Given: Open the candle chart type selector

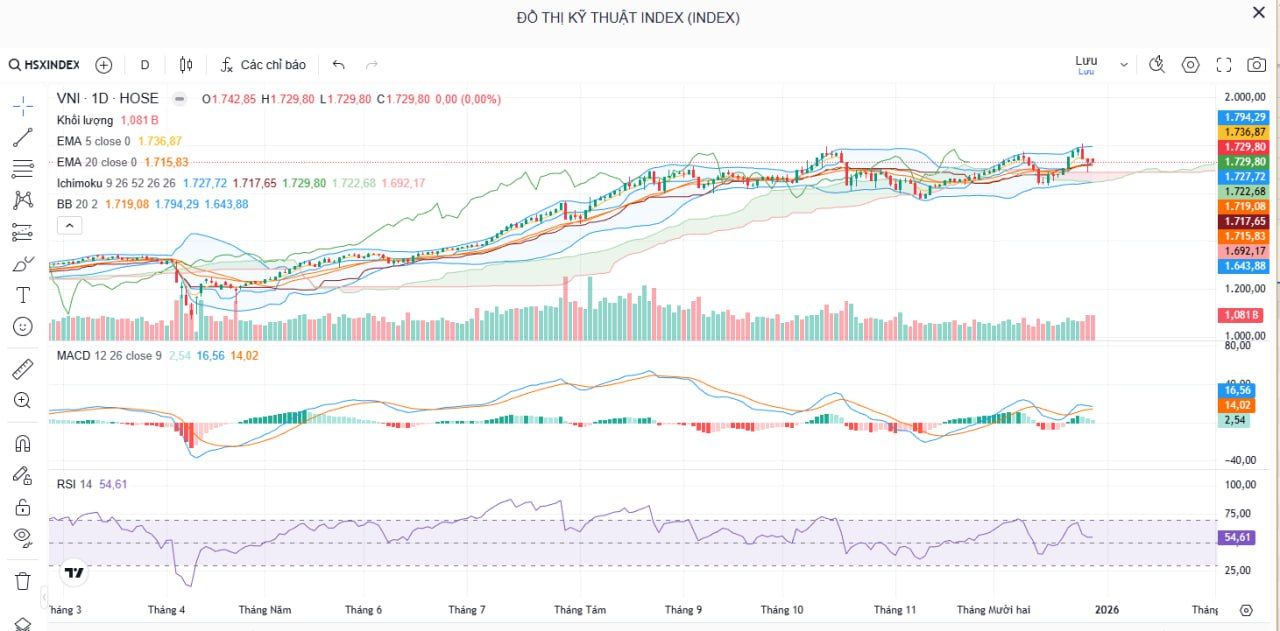Looking at the screenshot, I should [x=184, y=64].
